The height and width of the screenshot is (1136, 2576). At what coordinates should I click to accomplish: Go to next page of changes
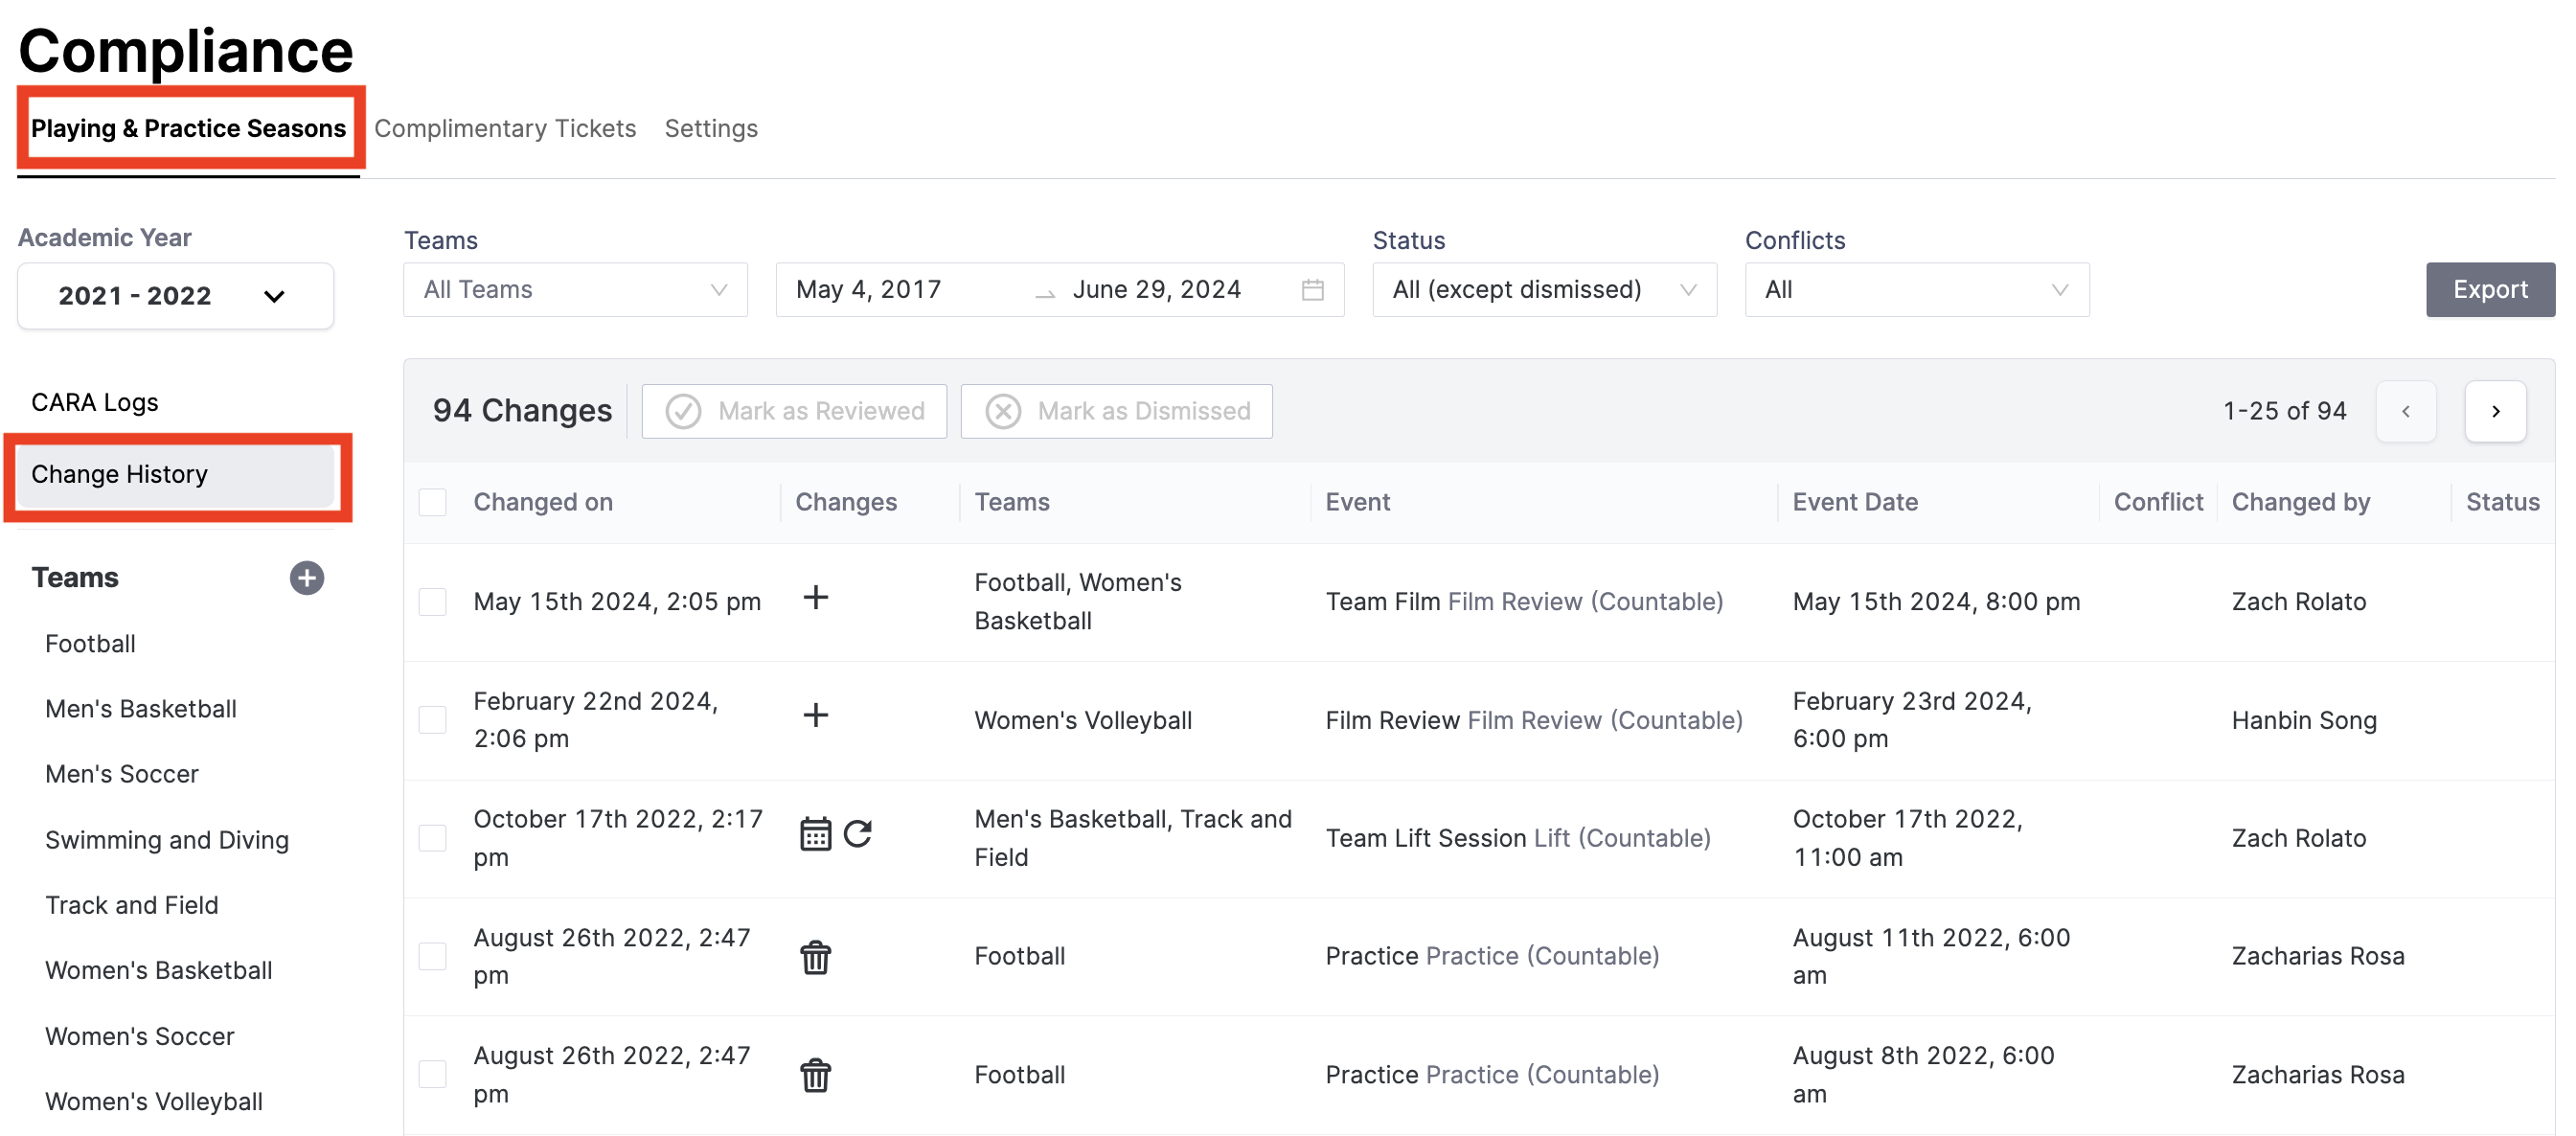point(2496,411)
